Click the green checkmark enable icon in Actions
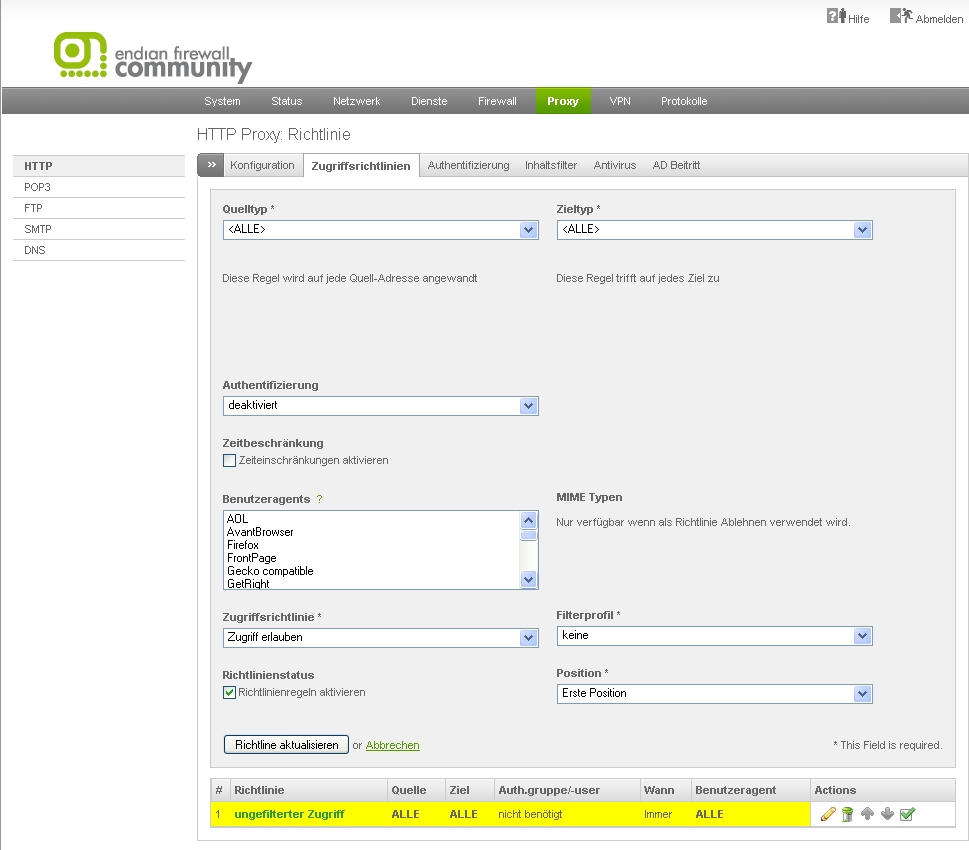This screenshot has width=969, height=850. 907,815
